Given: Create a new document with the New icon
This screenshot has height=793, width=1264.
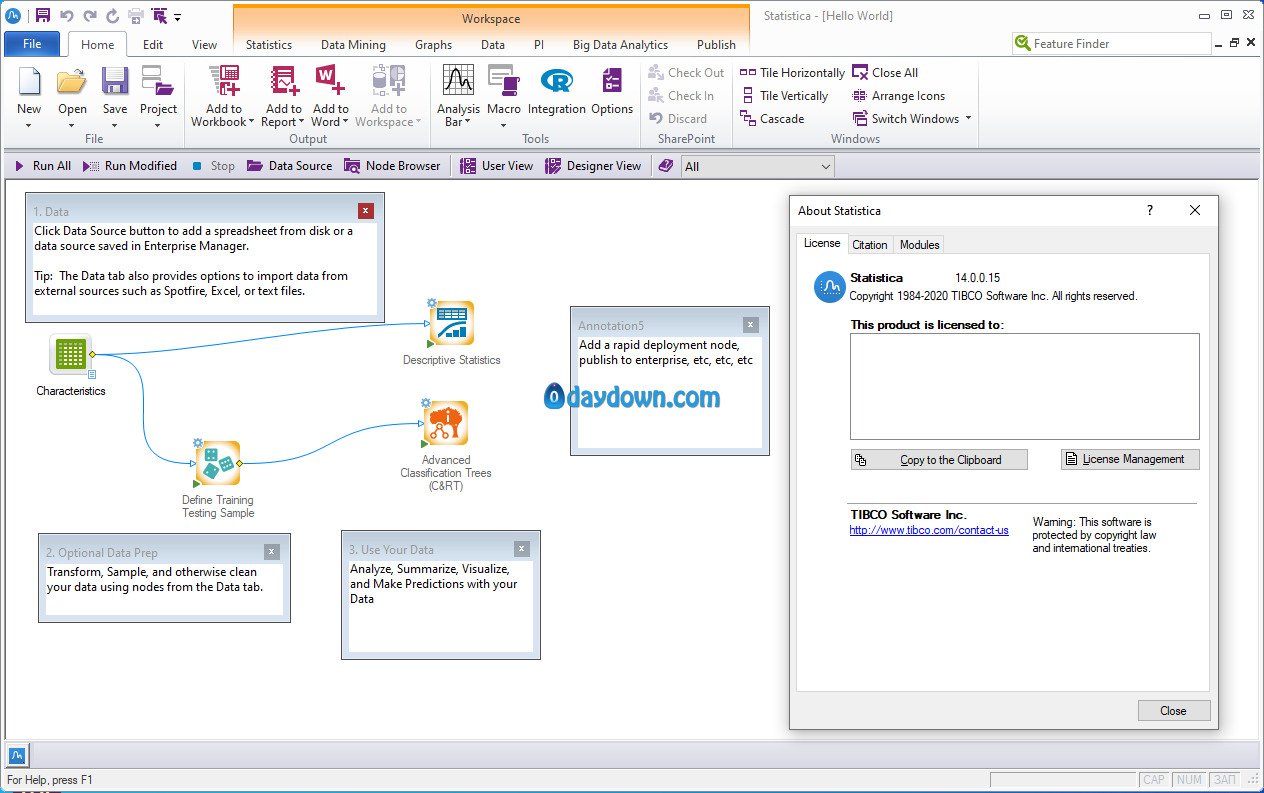Looking at the screenshot, I should click(29, 82).
